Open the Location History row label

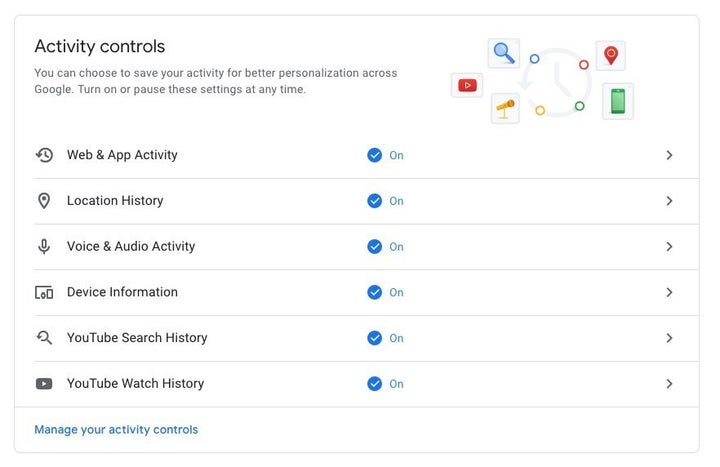[115, 201]
